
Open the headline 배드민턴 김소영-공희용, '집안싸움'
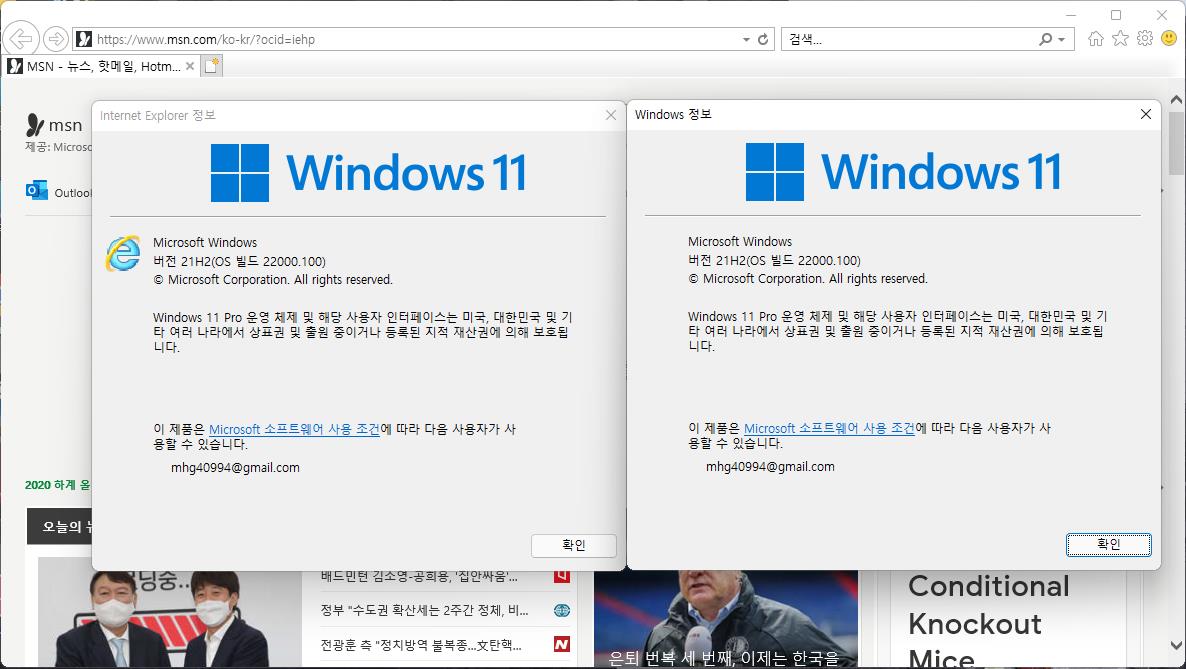point(419,577)
